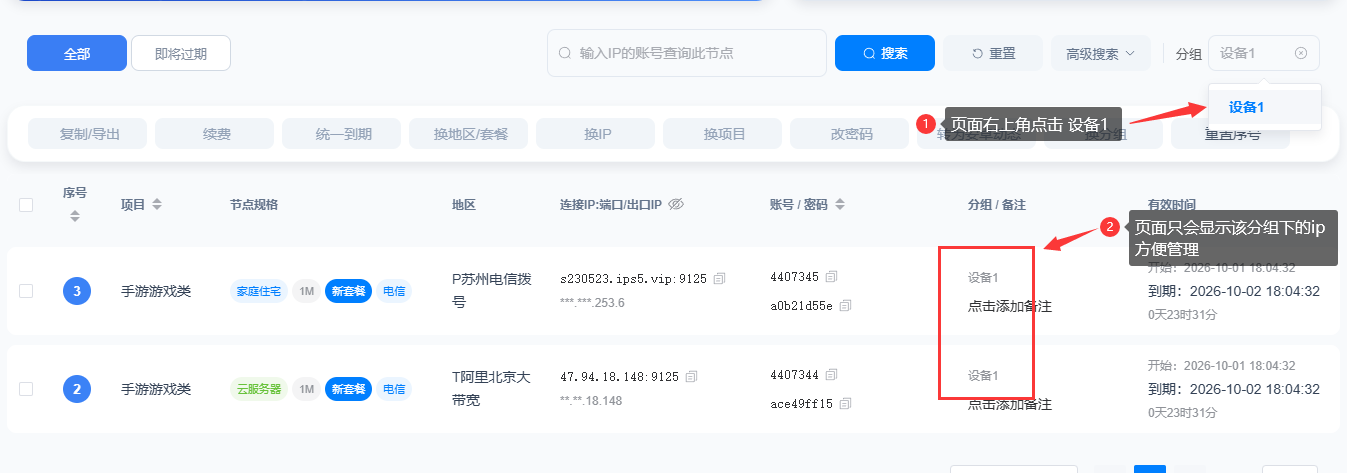Copy the 47.94.18.148:9125 address icon
This screenshot has height=473, width=1347.
point(691,376)
